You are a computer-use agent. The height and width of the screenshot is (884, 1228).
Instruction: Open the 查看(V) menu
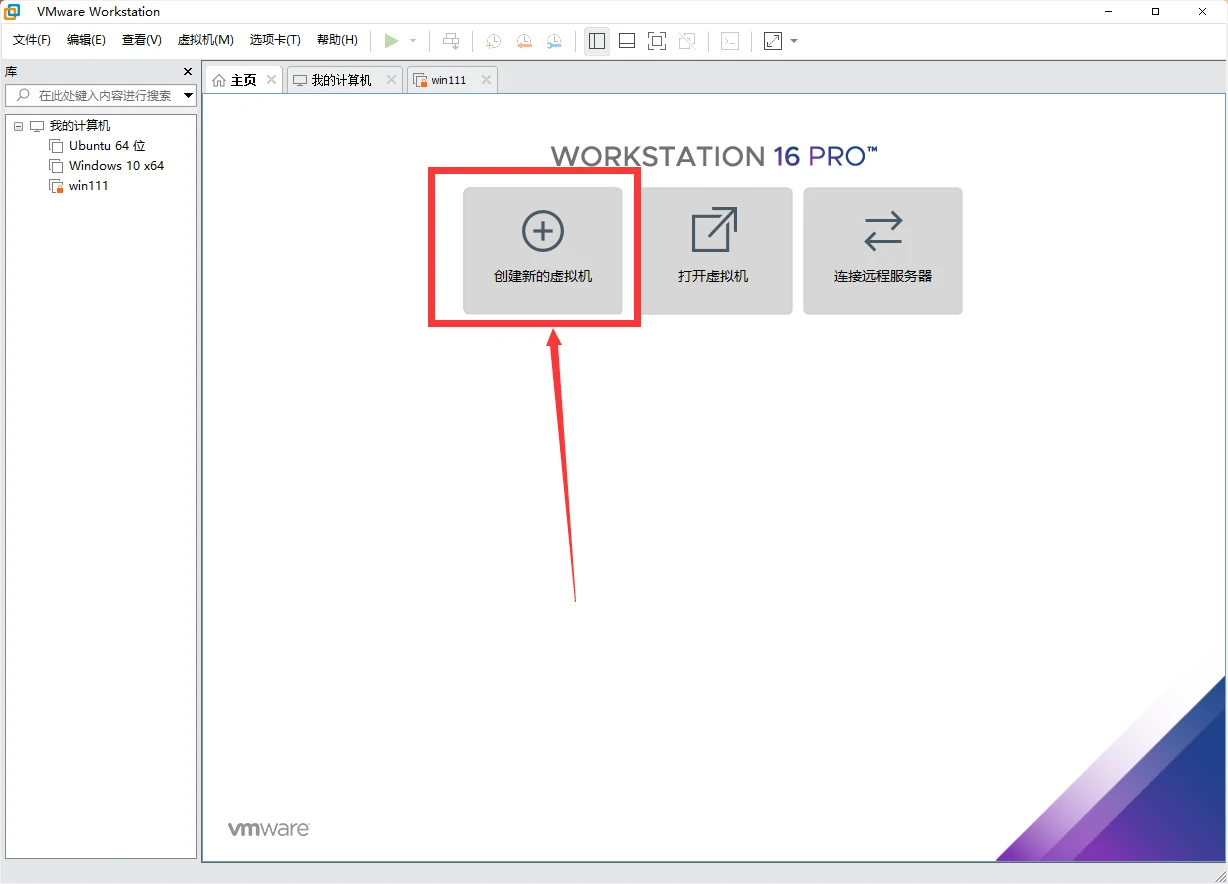141,40
